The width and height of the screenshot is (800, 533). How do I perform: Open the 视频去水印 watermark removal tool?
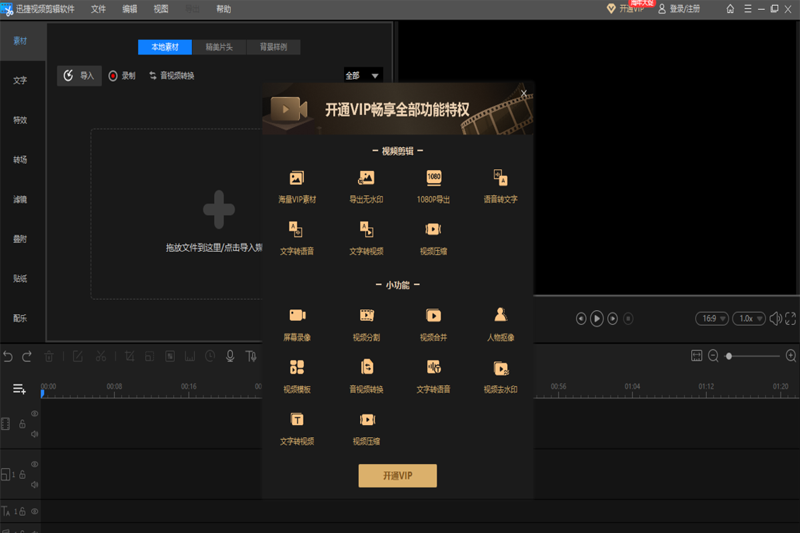coord(501,368)
